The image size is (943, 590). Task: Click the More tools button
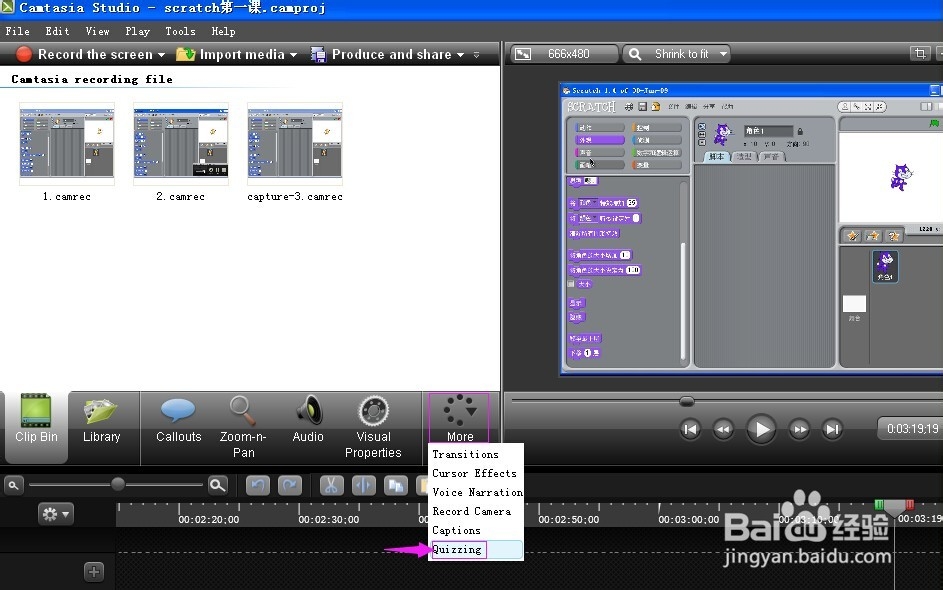pos(459,419)
